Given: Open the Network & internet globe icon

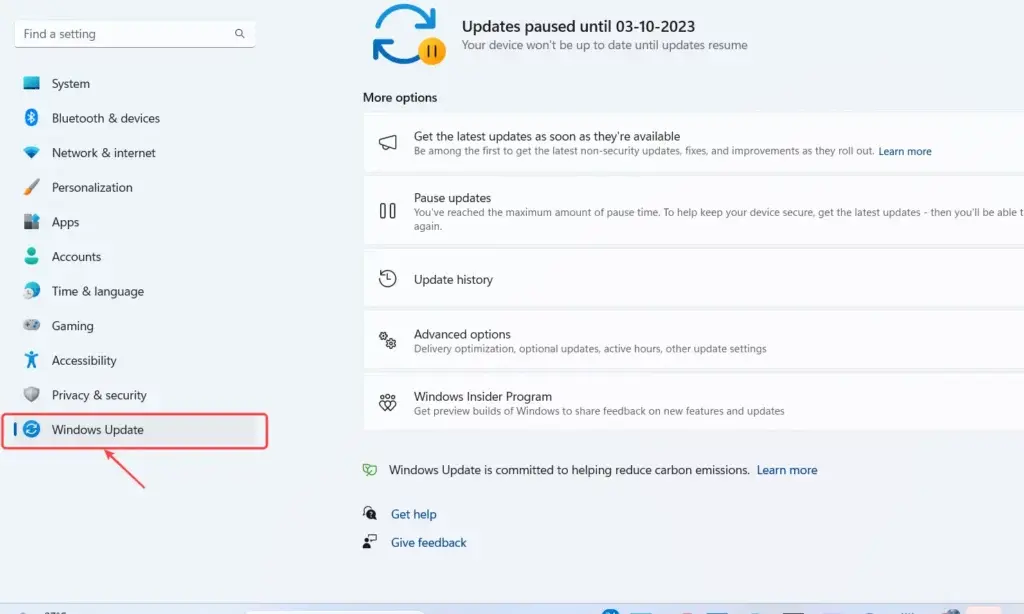Looking at the screenshot, I should pyautogui.click(x=30, y=152).
